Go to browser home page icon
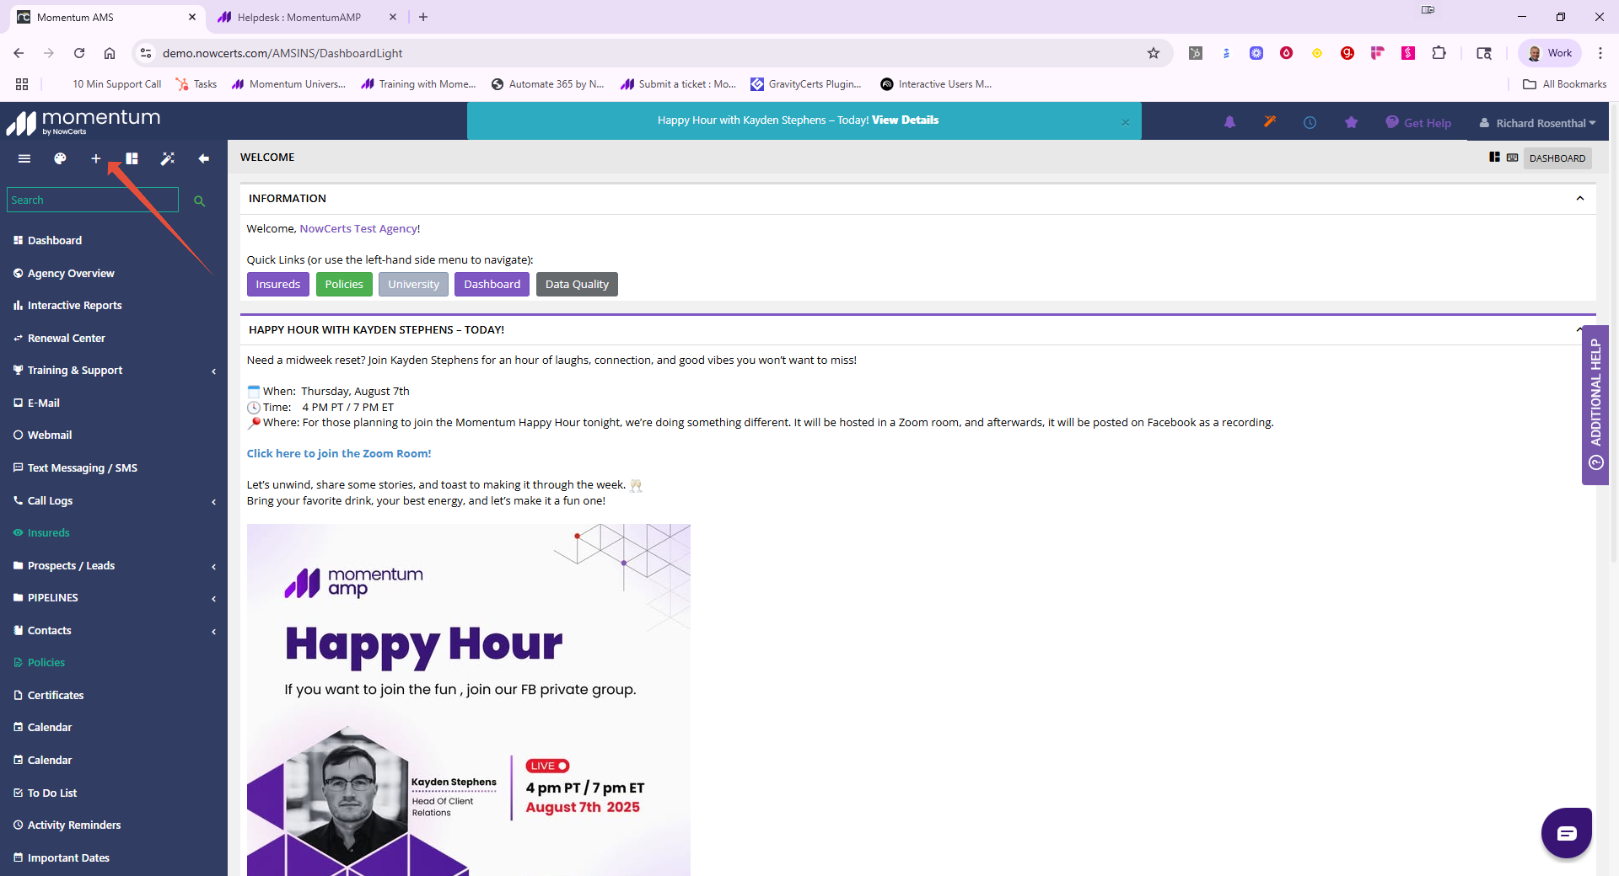1619x876 pixels. point(109,53)
